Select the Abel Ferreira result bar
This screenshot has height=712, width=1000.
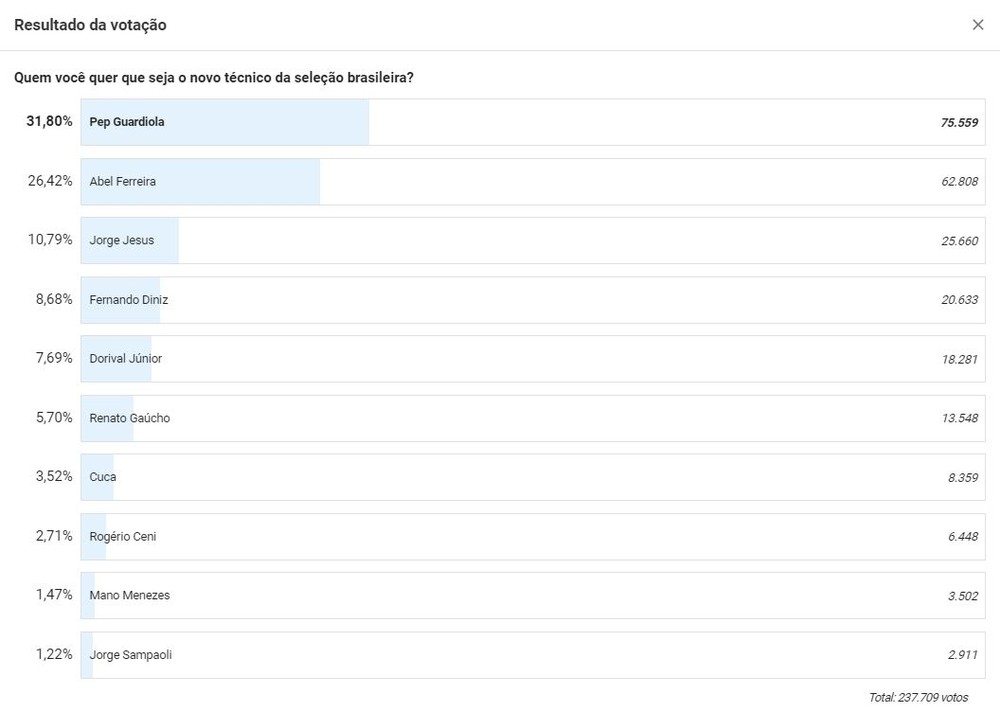[532, 182]
